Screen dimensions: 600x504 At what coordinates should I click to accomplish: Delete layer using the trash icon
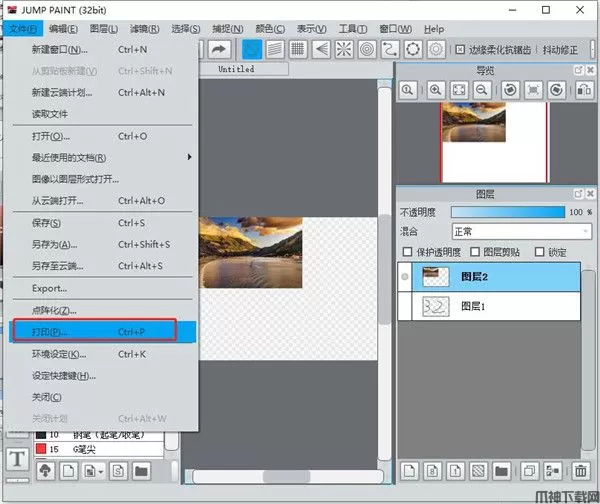tap(581, 470)
